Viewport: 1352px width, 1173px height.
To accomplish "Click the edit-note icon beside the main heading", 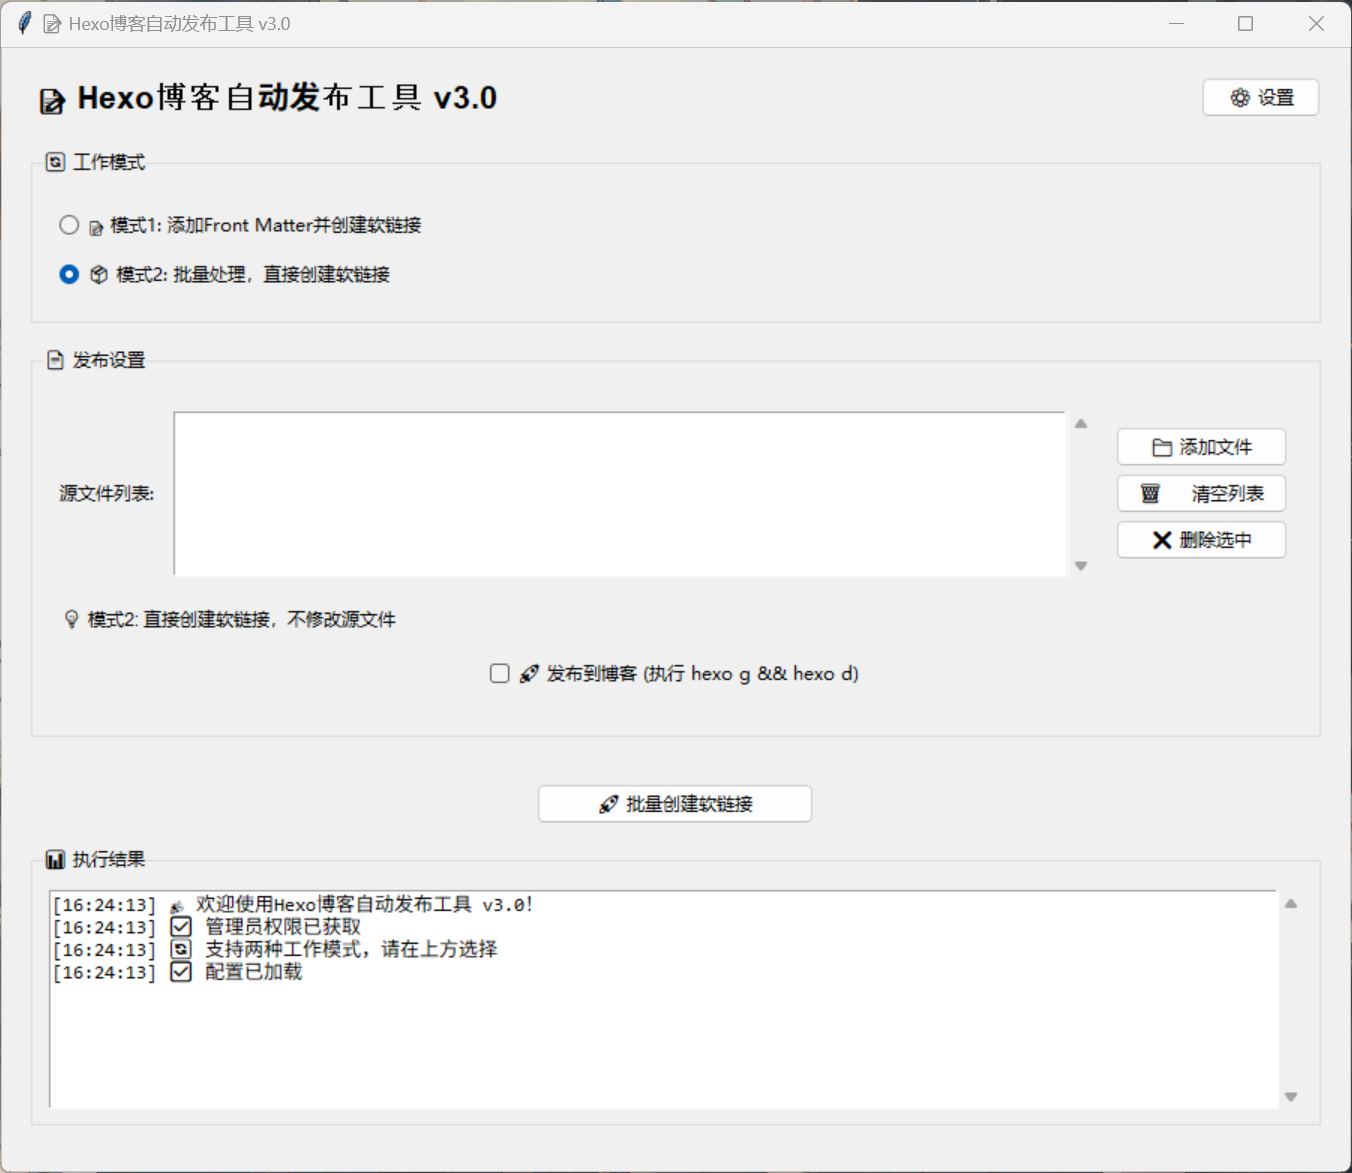I will (x=52, y=101).
